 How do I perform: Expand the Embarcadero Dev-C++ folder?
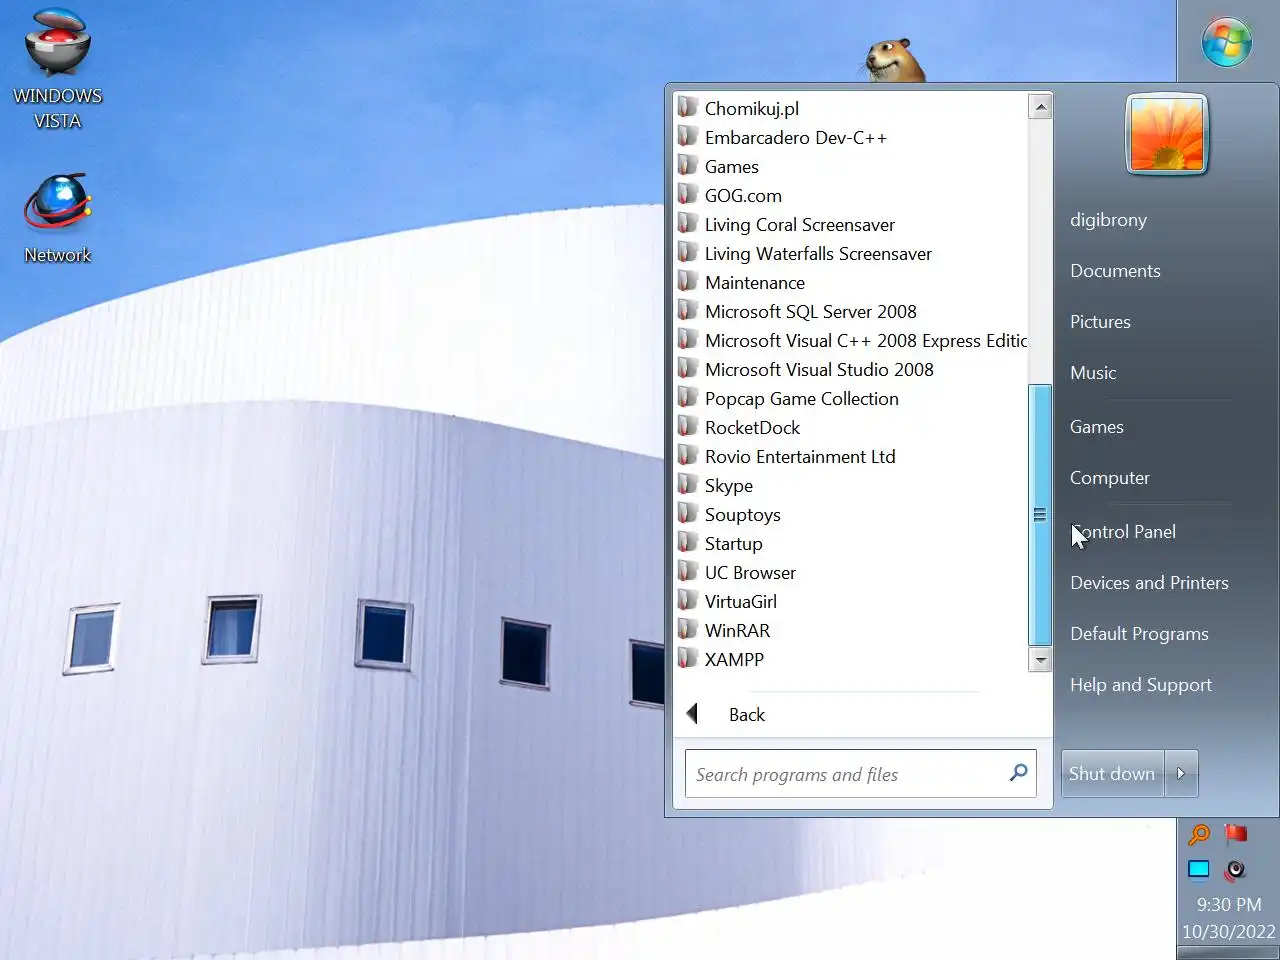pyautogui.click(x=851, y=137)
